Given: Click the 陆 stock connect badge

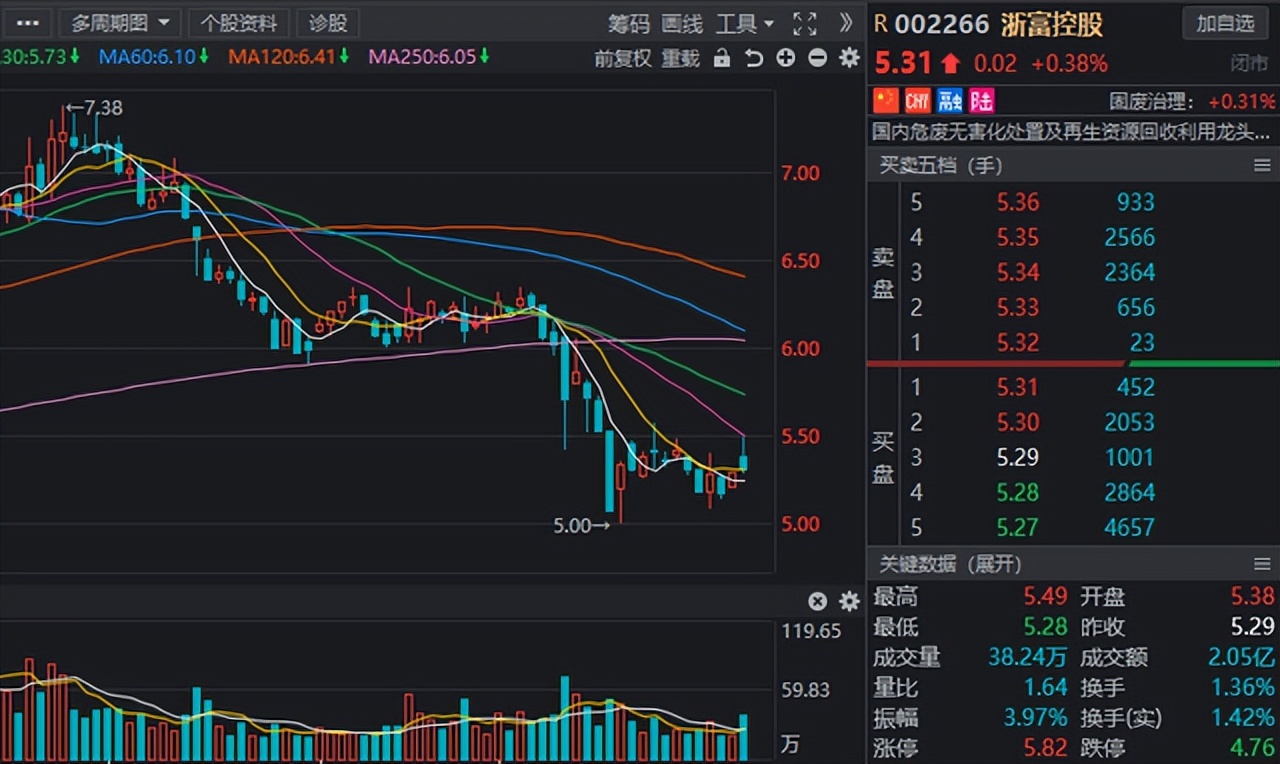Looking at the screenshot, I should (x=982, y=101).
